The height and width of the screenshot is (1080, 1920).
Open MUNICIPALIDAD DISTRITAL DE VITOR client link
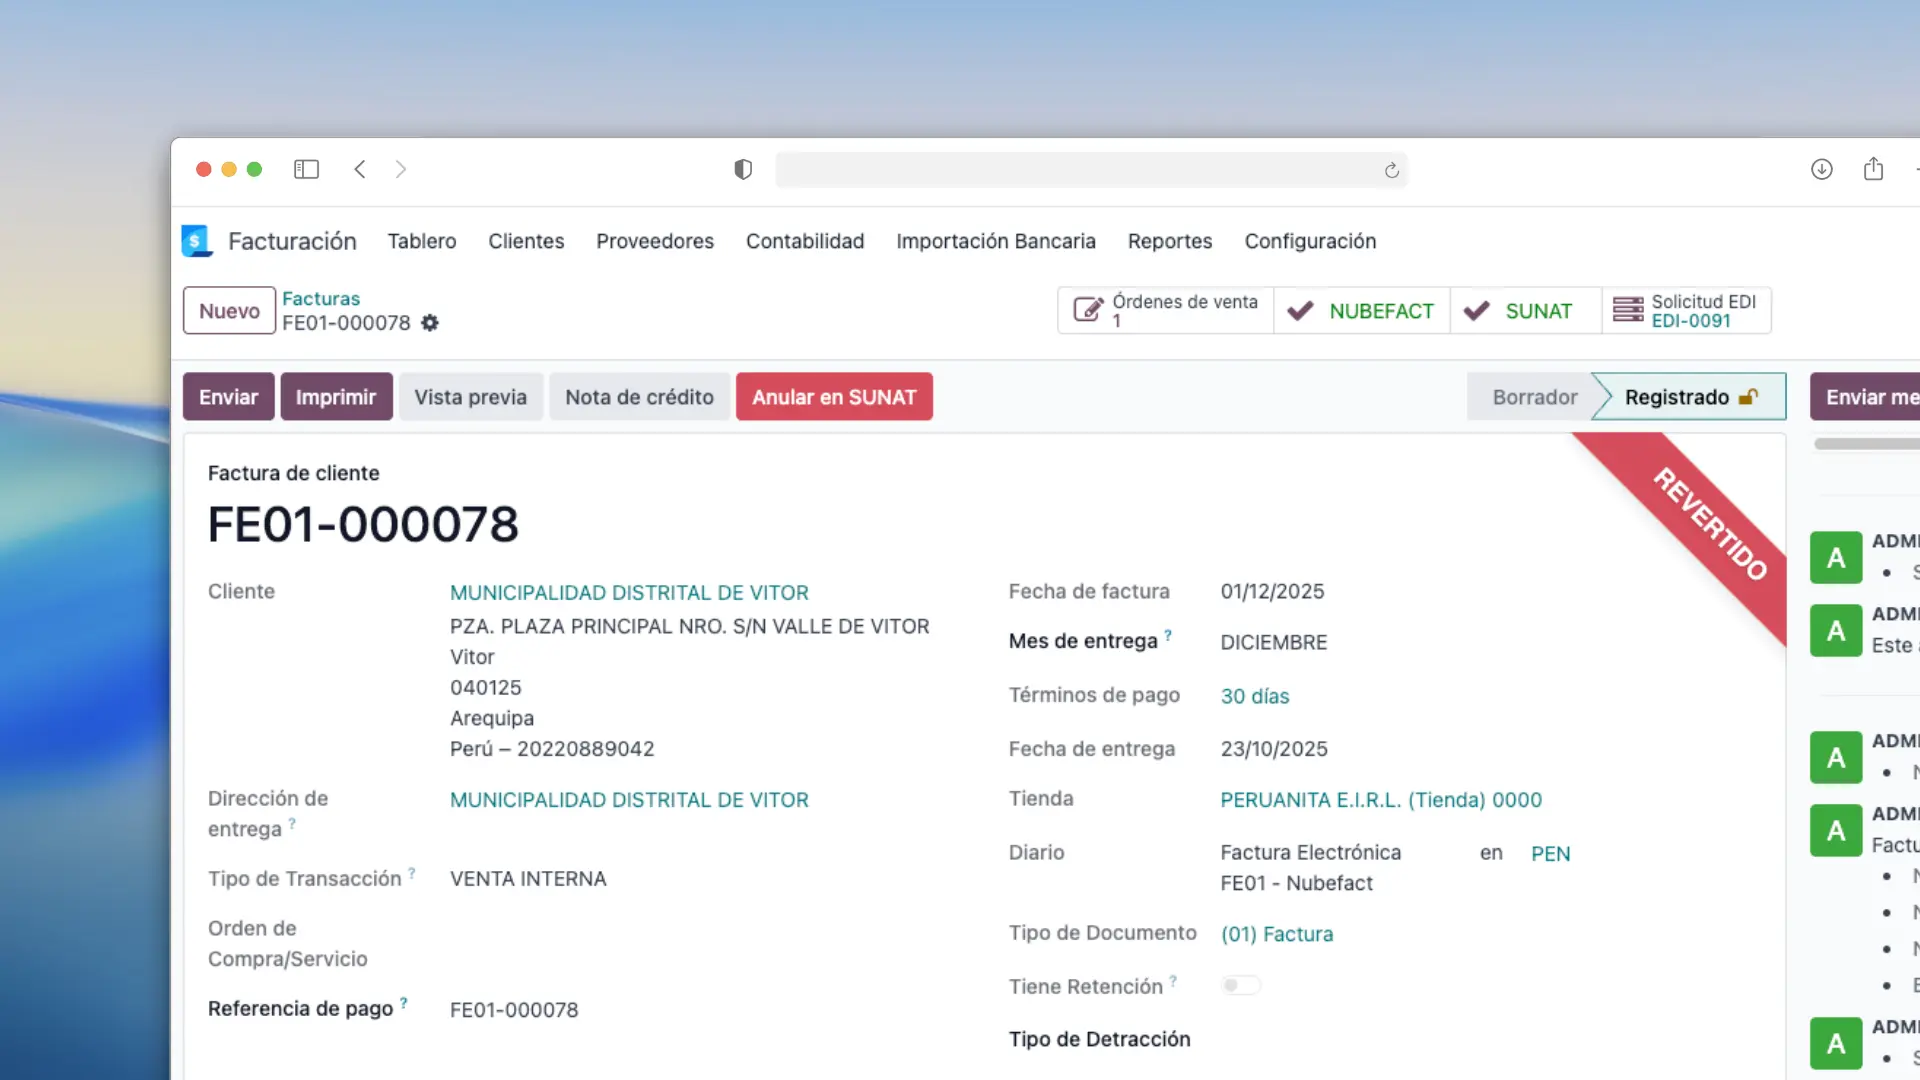629,593
